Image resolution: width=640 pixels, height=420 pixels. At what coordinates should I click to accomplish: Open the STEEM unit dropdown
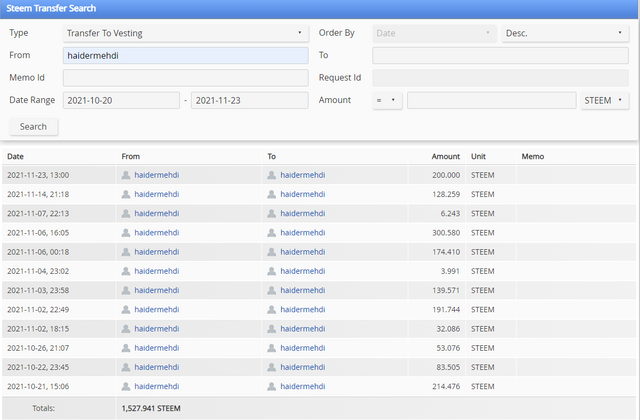(604, 100)
